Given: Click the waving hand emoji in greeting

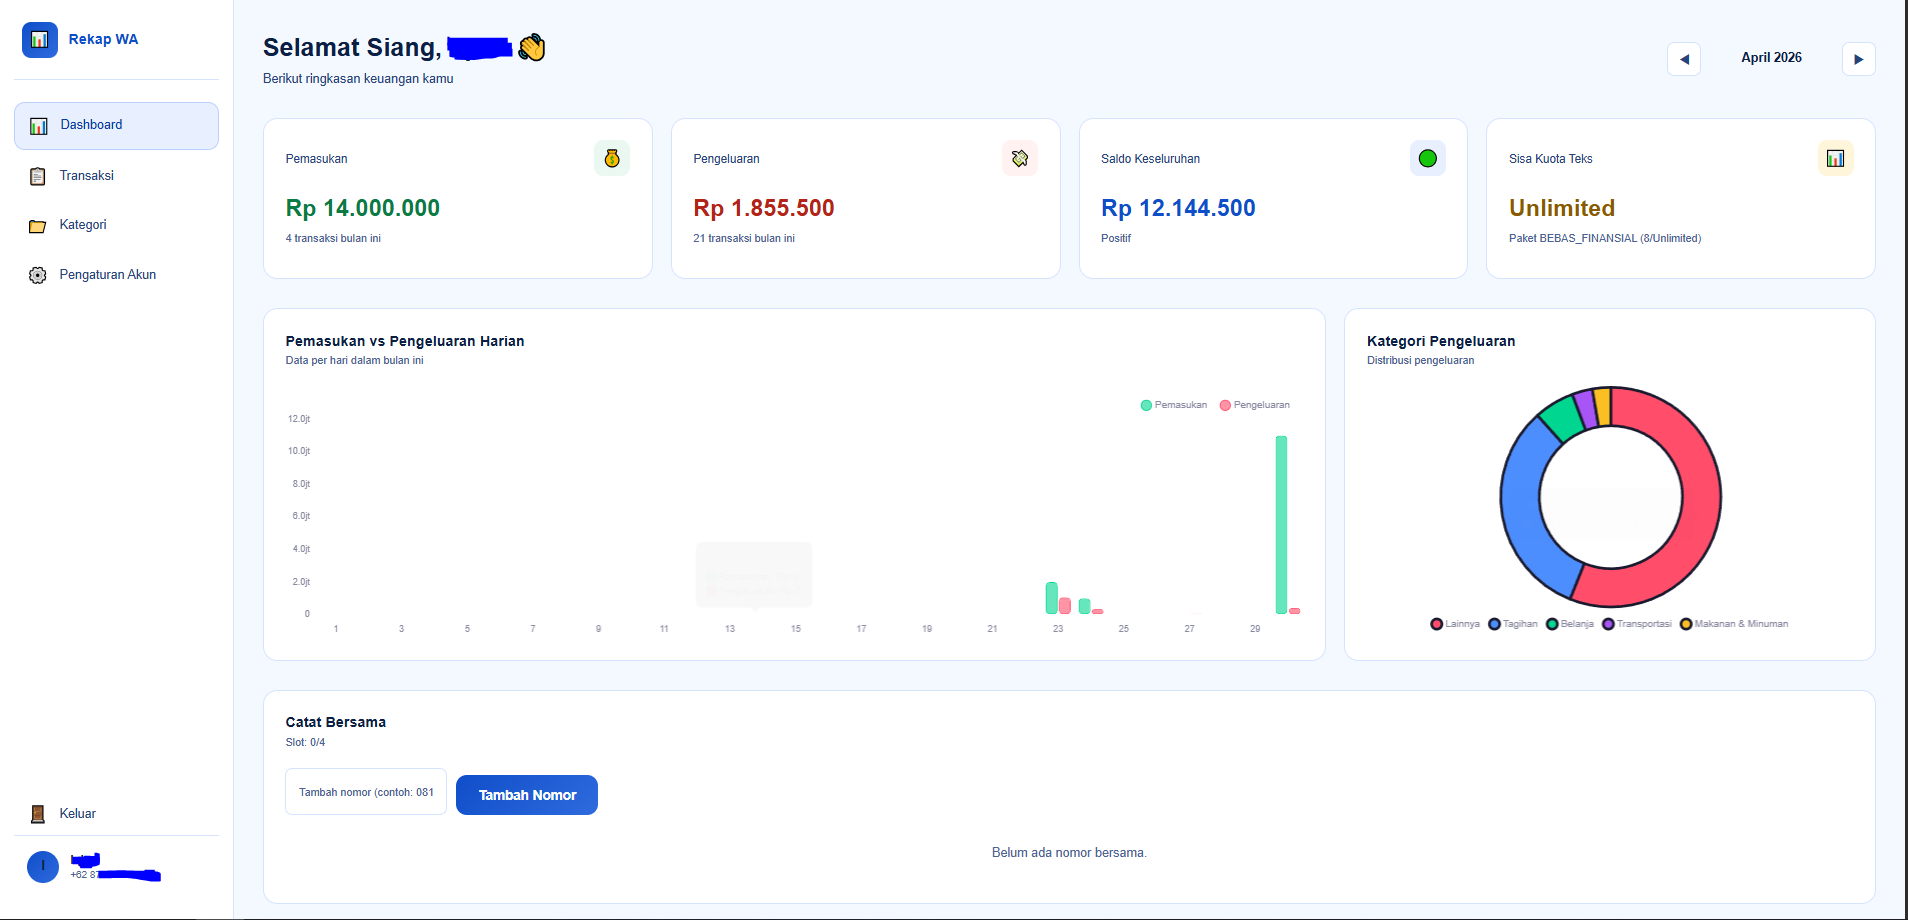Looking at the screenshot, I should [x=532, y=47].
